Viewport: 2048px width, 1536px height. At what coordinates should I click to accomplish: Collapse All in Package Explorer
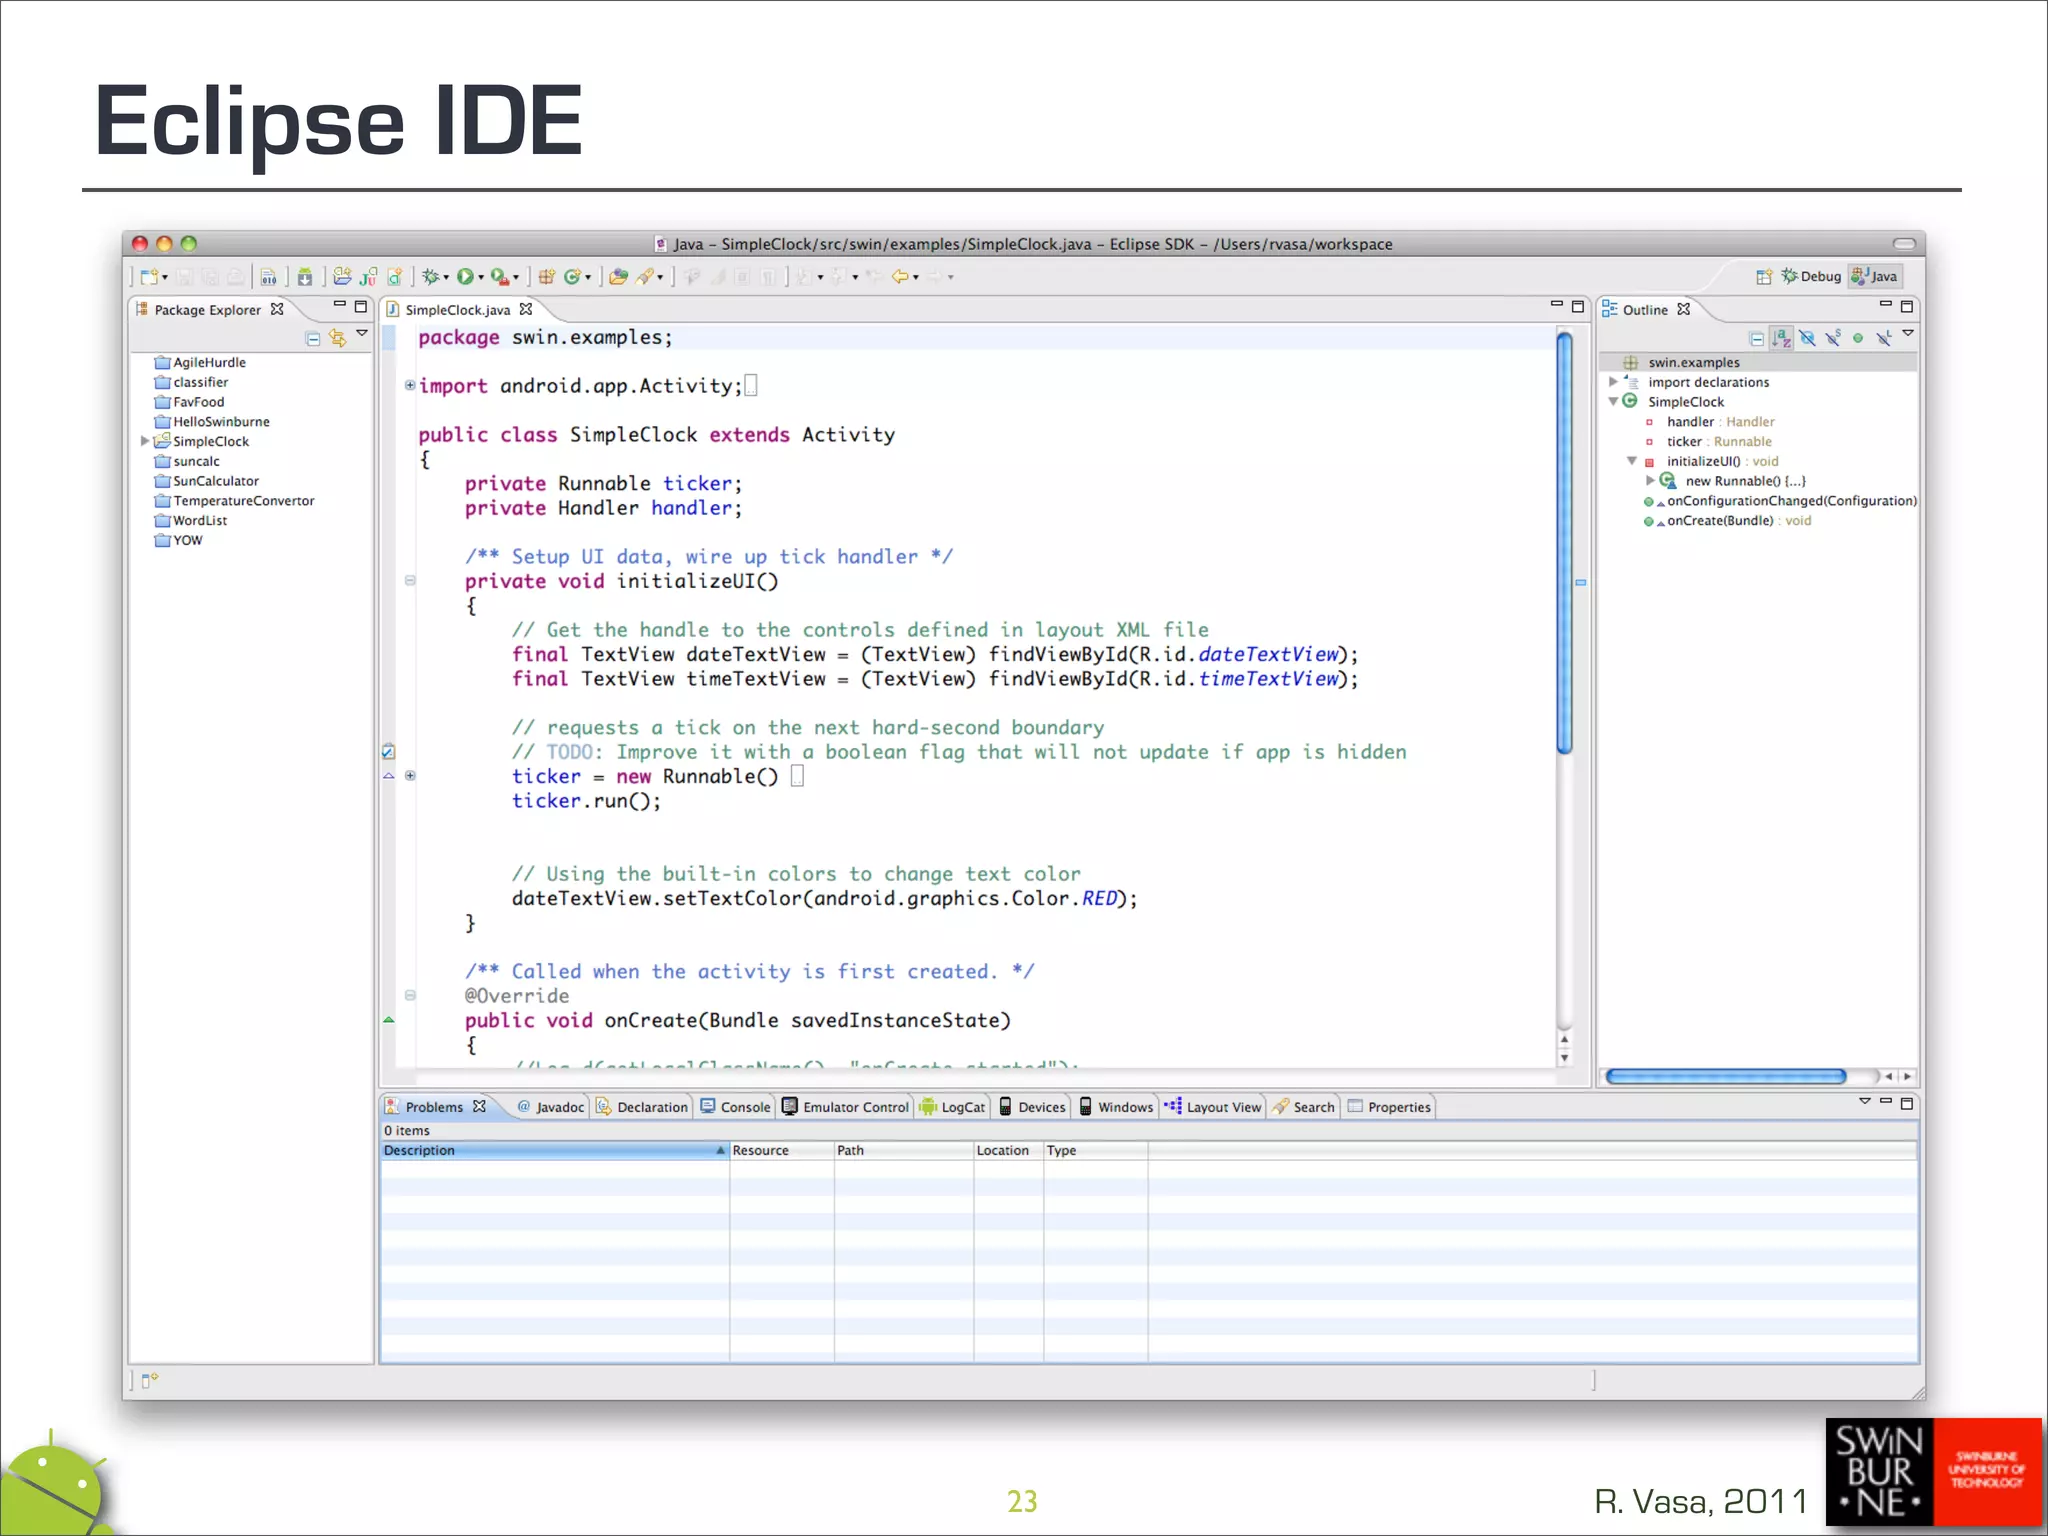pyautogui.click(x=313, y=338)
